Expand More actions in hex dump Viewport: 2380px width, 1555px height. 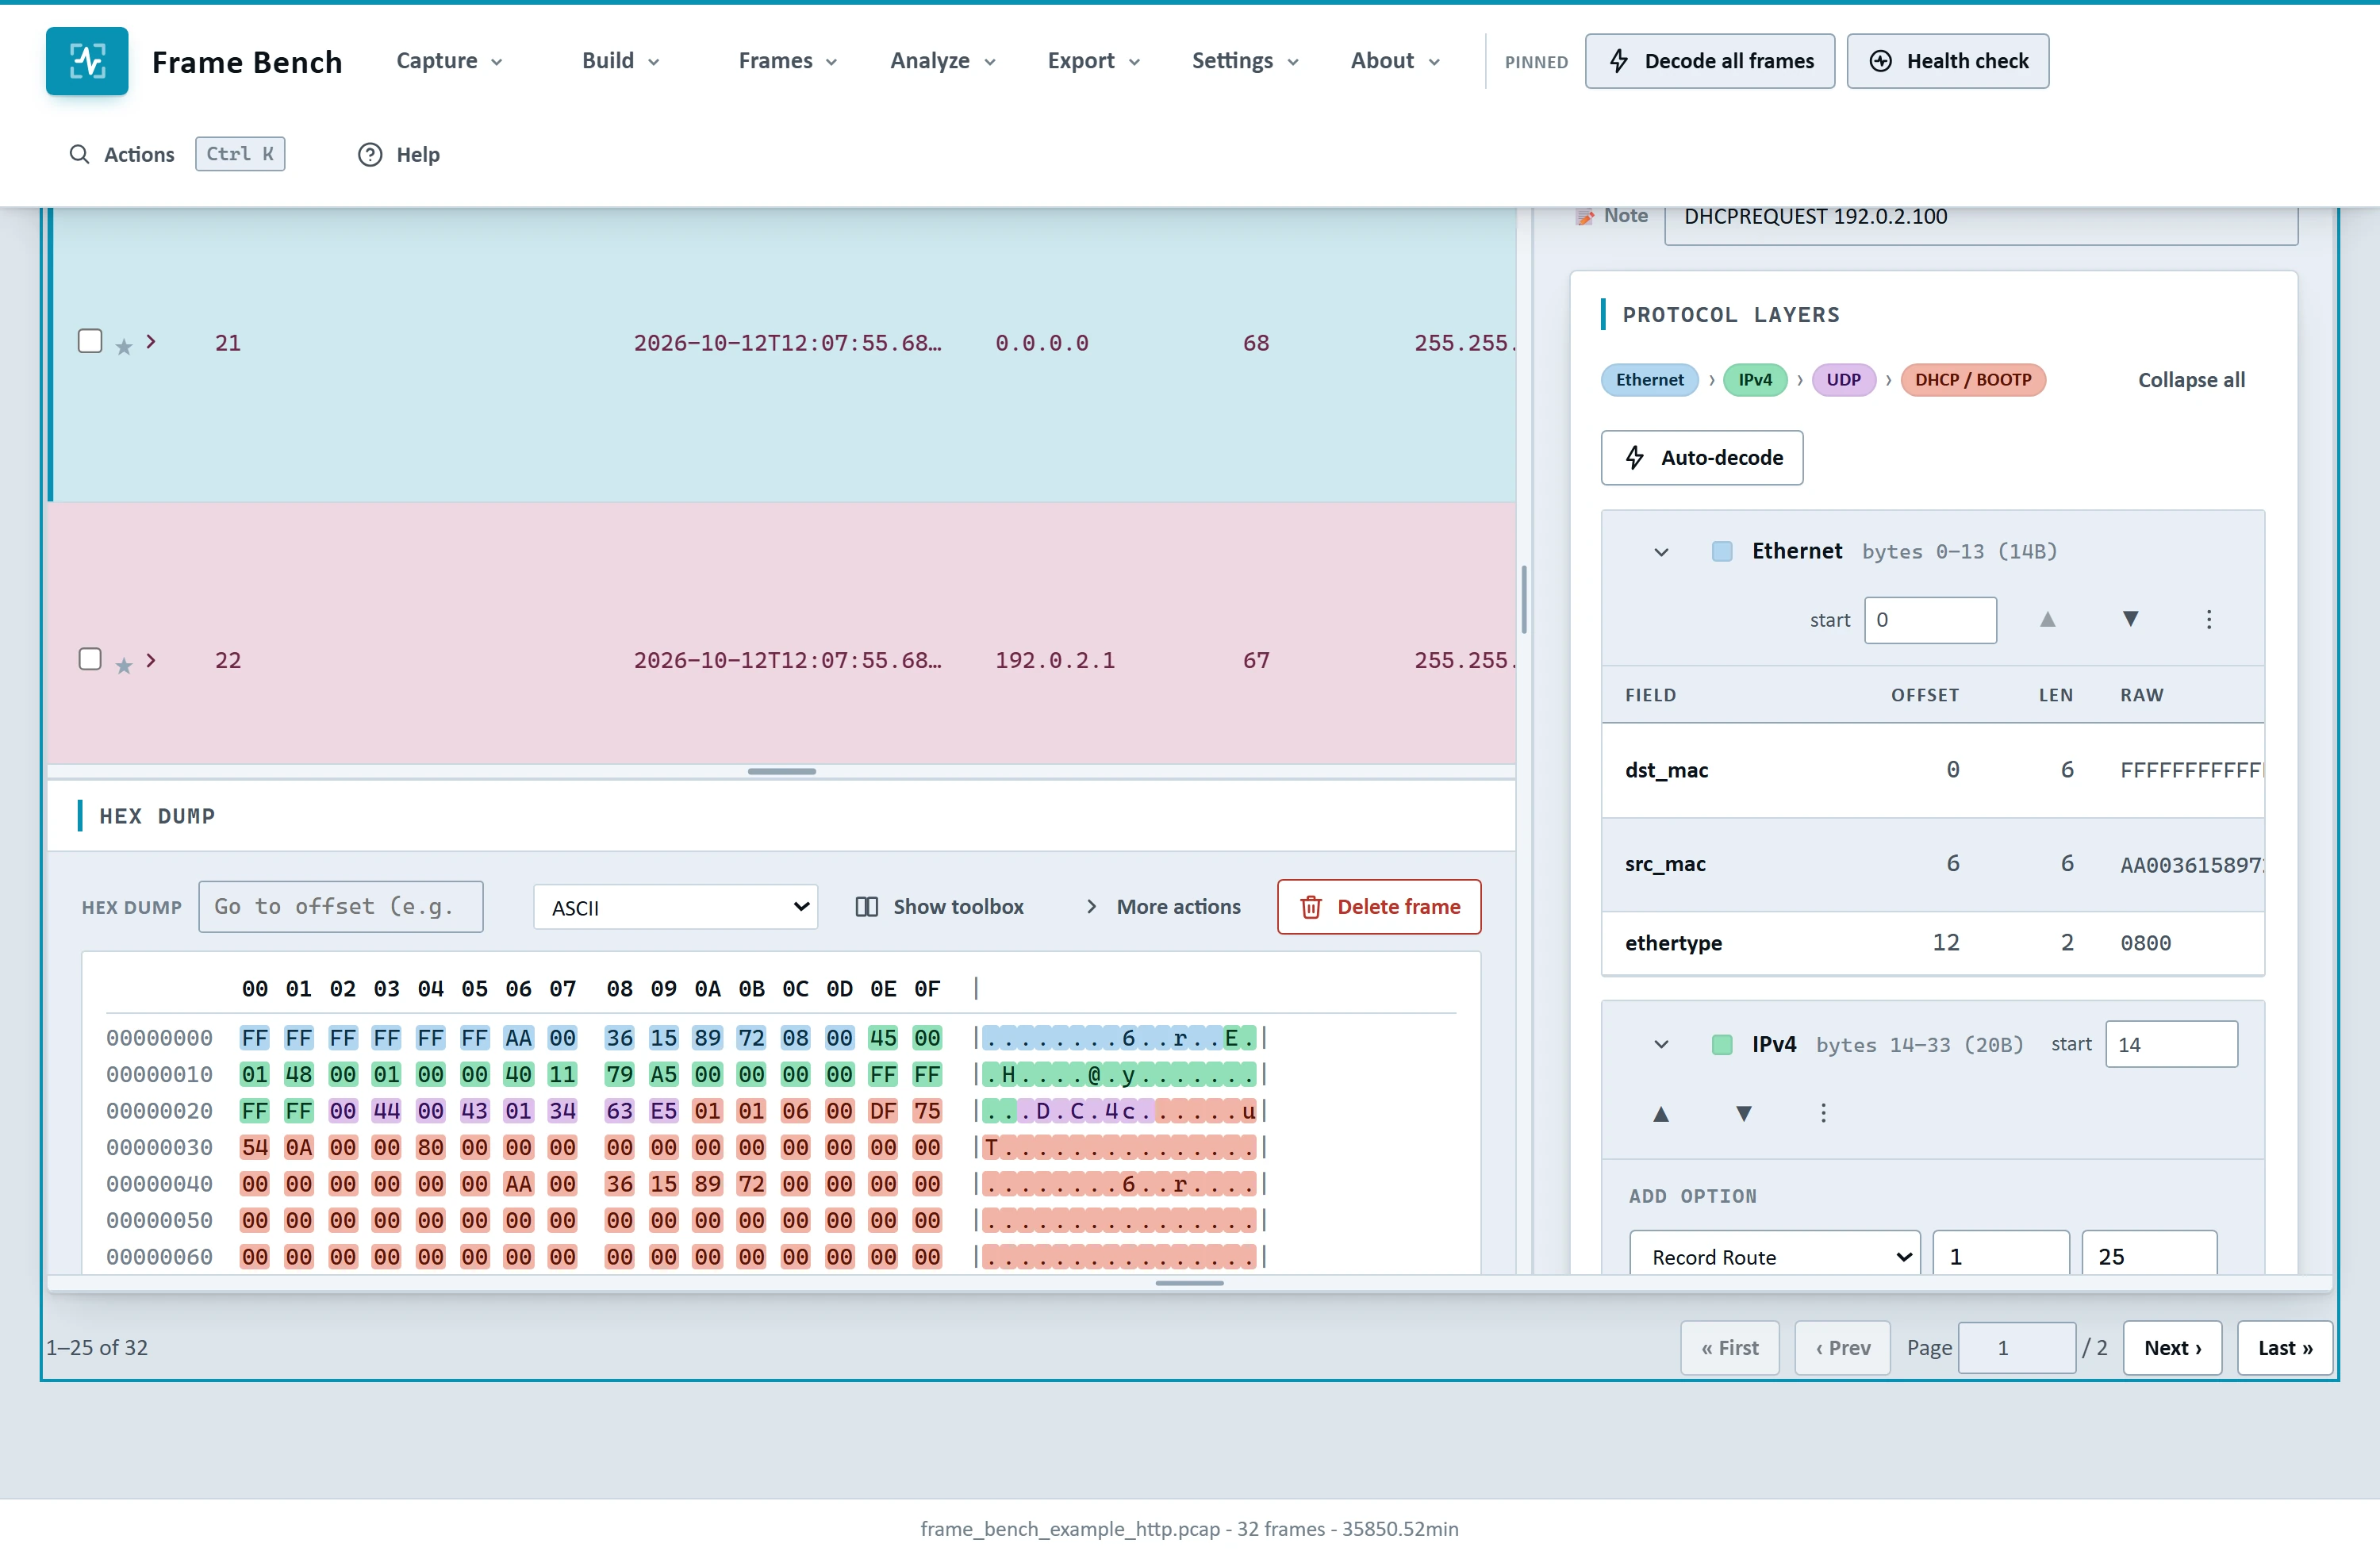pos(1163,907)
